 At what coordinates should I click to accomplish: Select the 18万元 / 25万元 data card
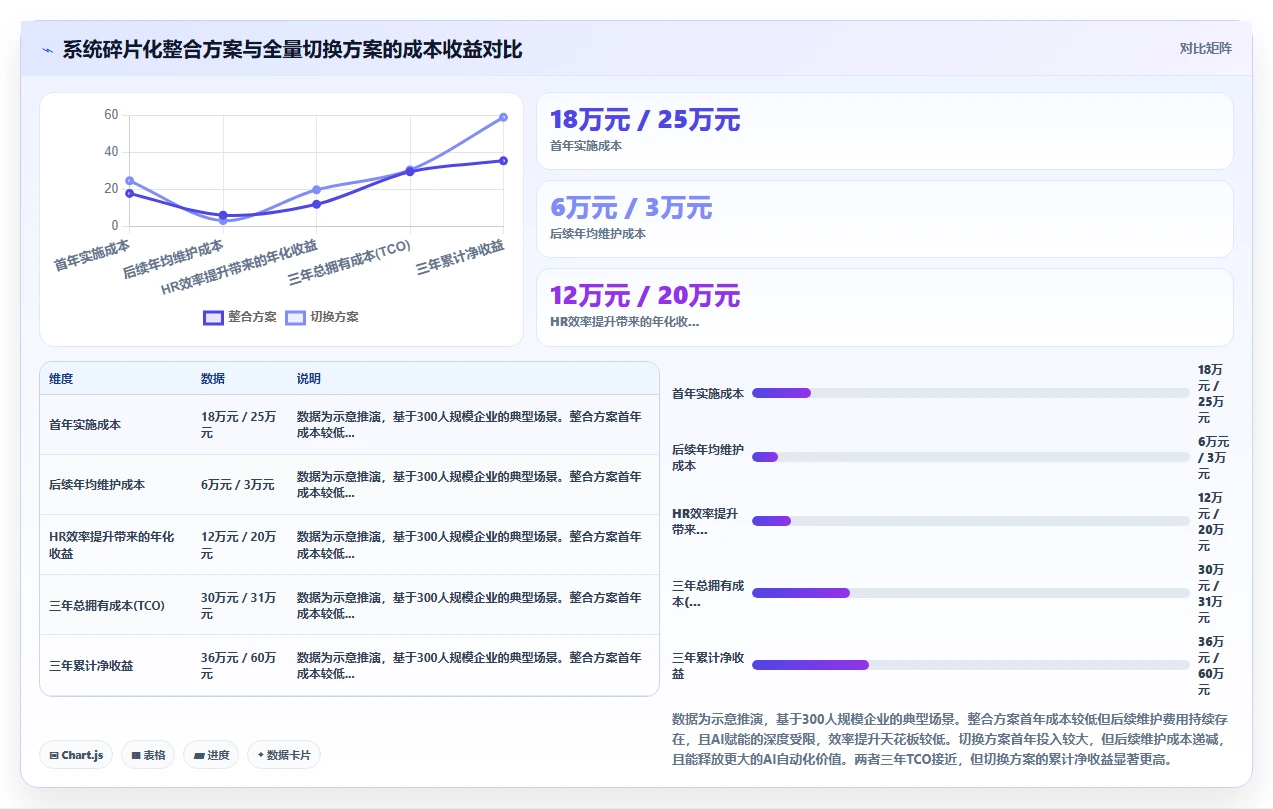pyautogui.click(x=884, y=131)
